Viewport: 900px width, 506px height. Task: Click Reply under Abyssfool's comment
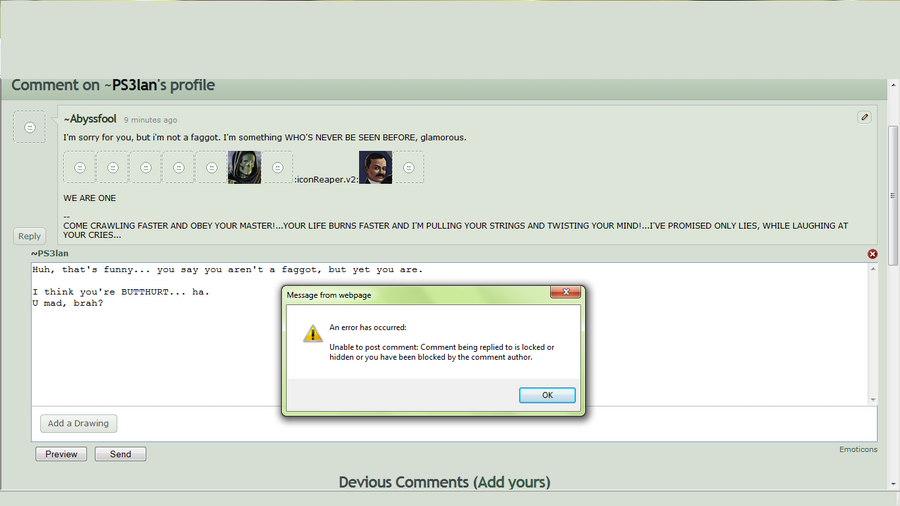tap(29, 236)
